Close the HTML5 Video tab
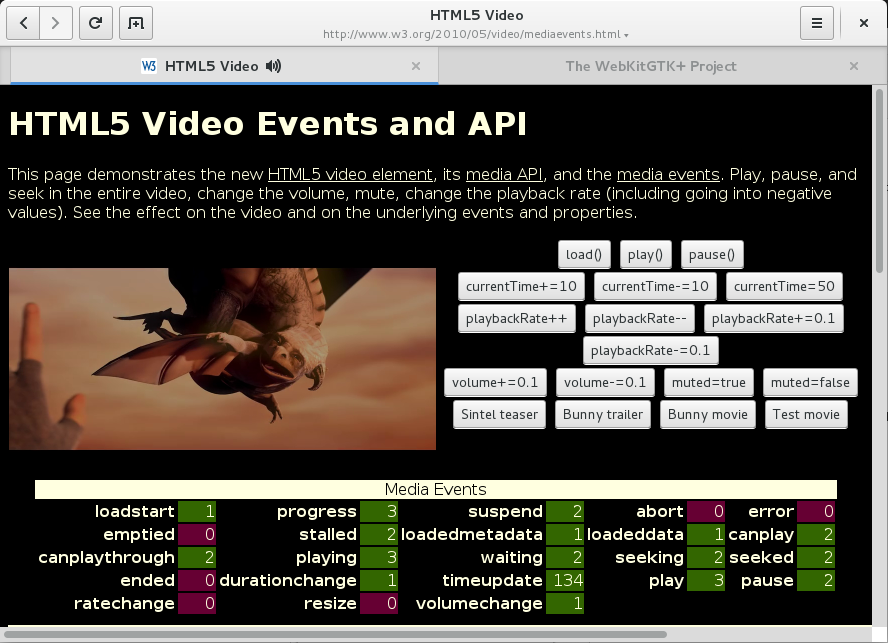 tap(416, 66)
